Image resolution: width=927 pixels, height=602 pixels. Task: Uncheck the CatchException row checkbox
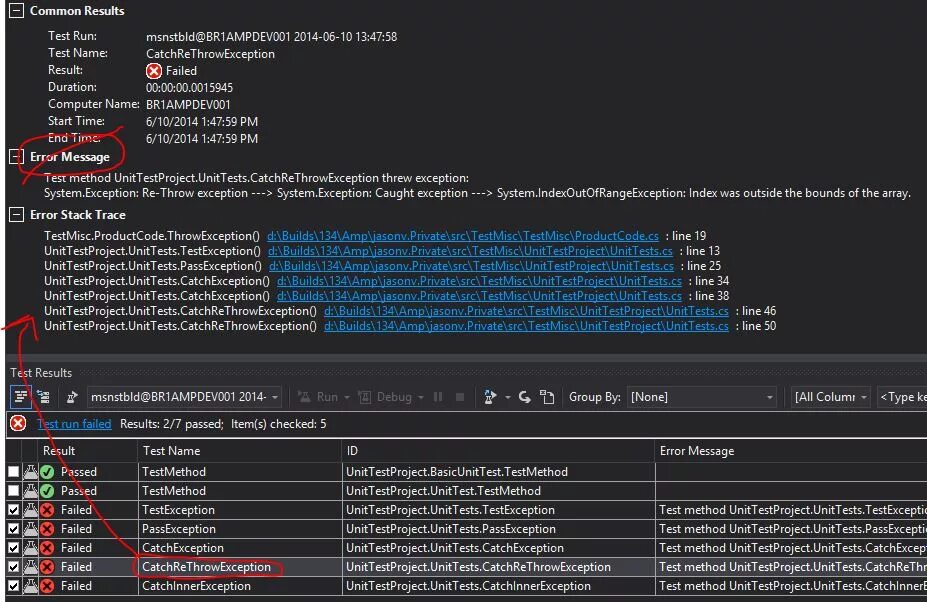[x=14, y=548]
